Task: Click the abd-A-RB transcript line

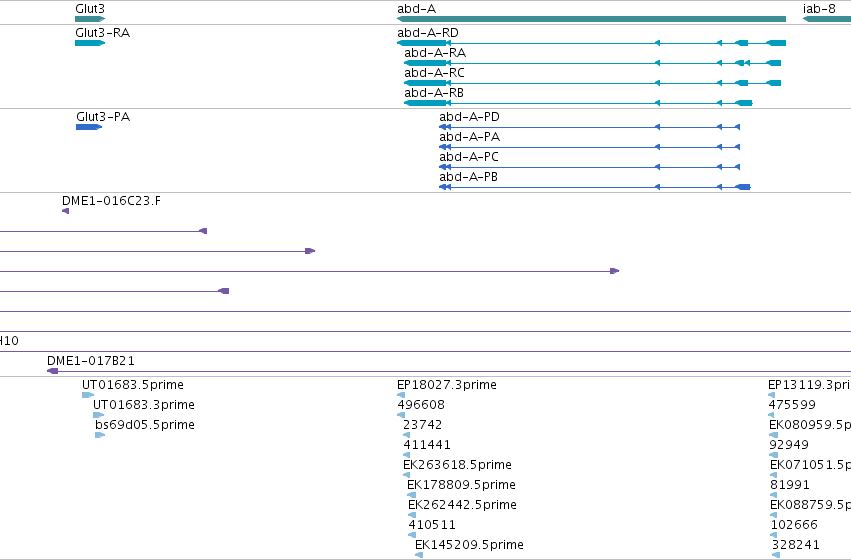Action: [x=578, y=103]
